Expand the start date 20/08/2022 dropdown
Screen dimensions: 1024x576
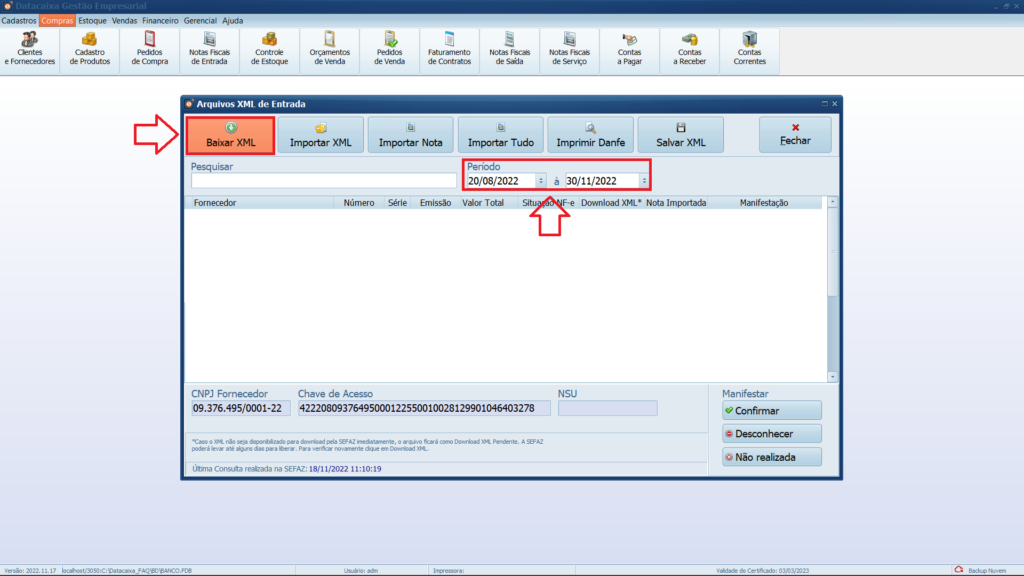point(541,181)
